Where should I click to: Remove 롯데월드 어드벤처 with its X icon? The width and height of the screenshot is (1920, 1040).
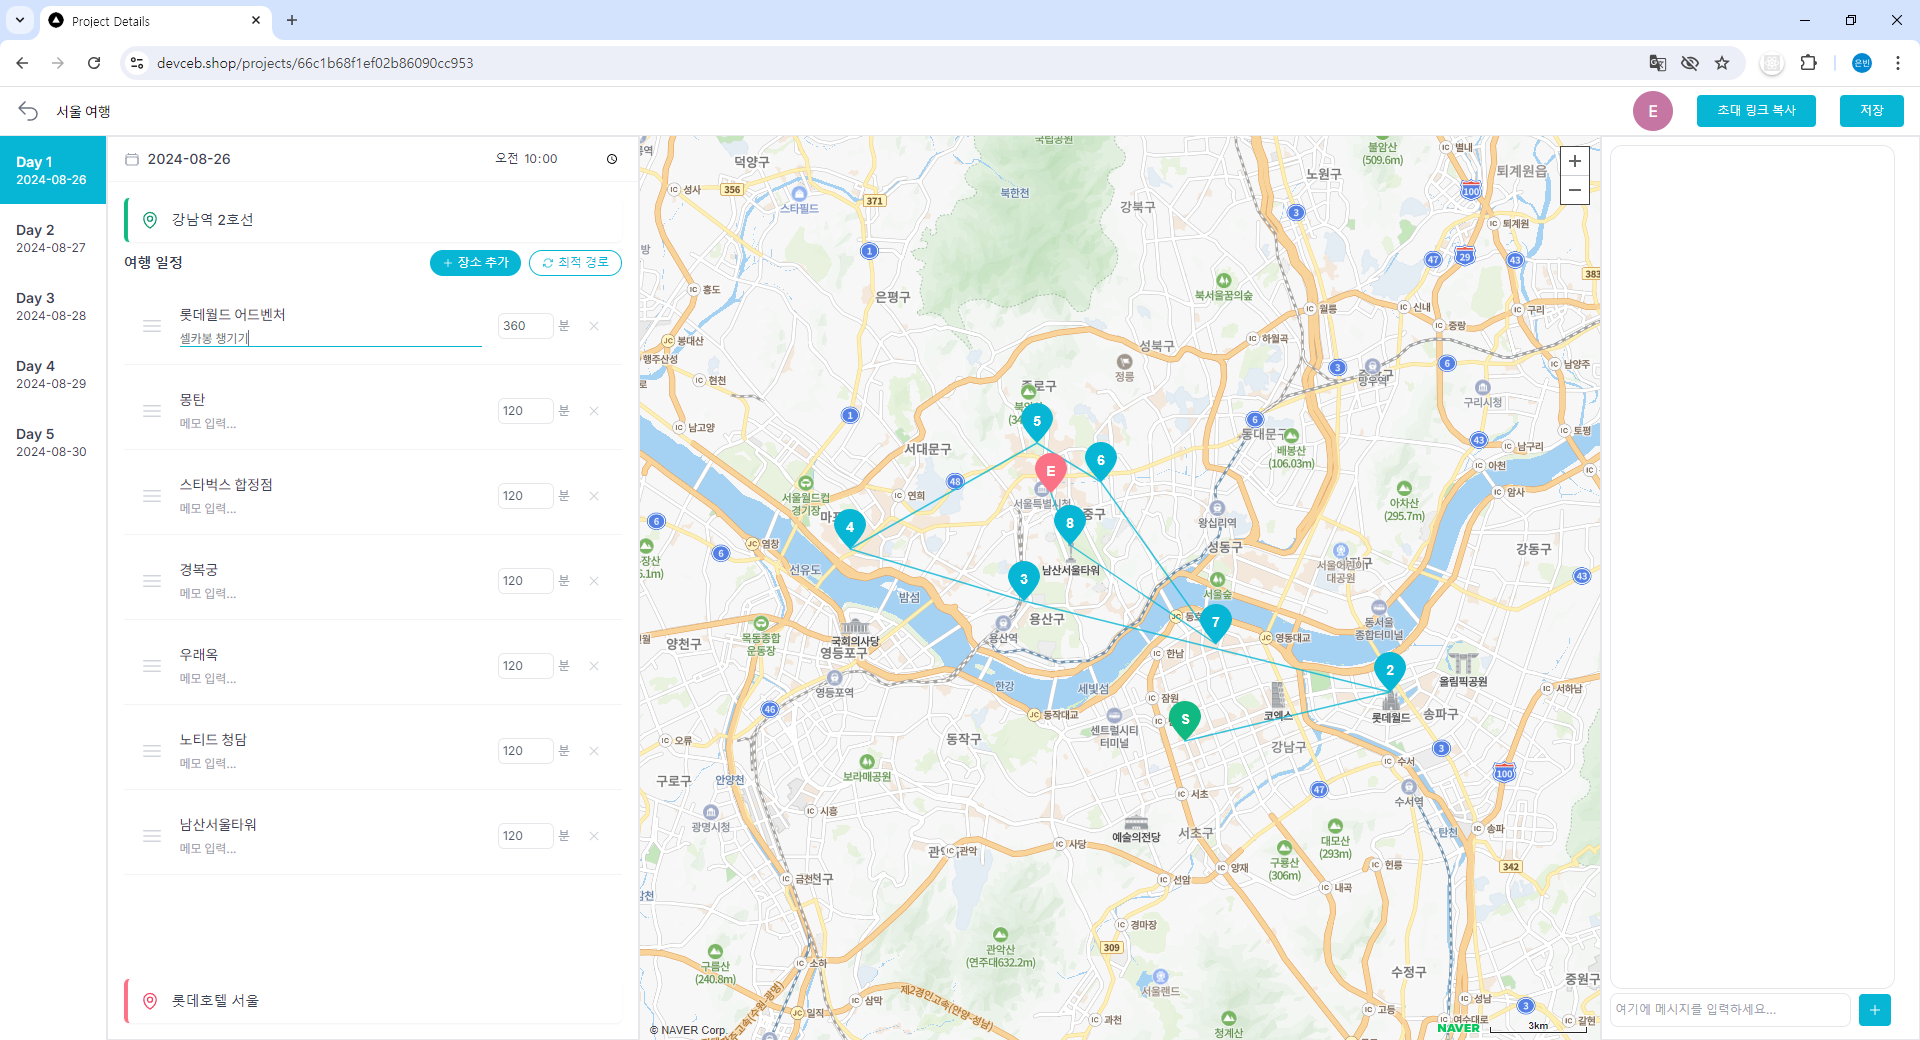(594, 326)
